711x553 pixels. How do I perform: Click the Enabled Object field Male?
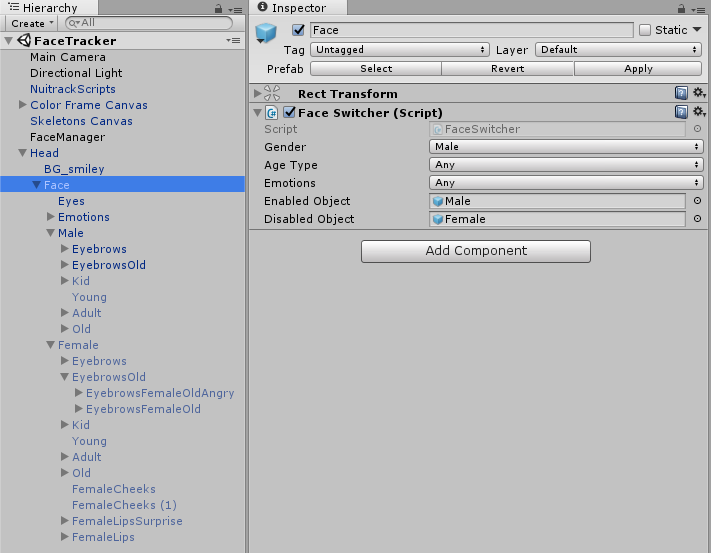(557, 201)
